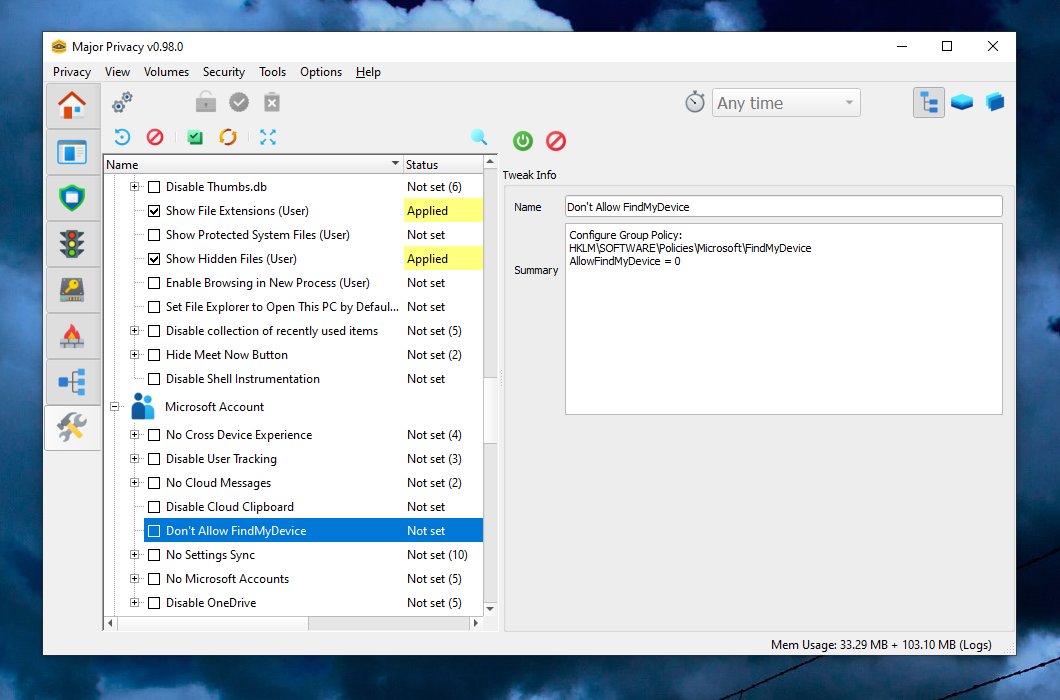
Task: Open the View menu
Action: 117,72
